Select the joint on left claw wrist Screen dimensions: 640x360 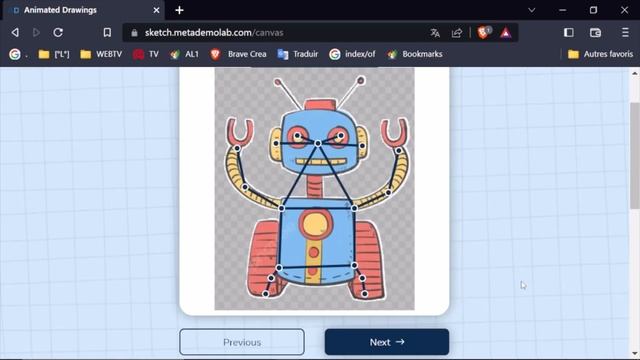(x=237, y=148)
